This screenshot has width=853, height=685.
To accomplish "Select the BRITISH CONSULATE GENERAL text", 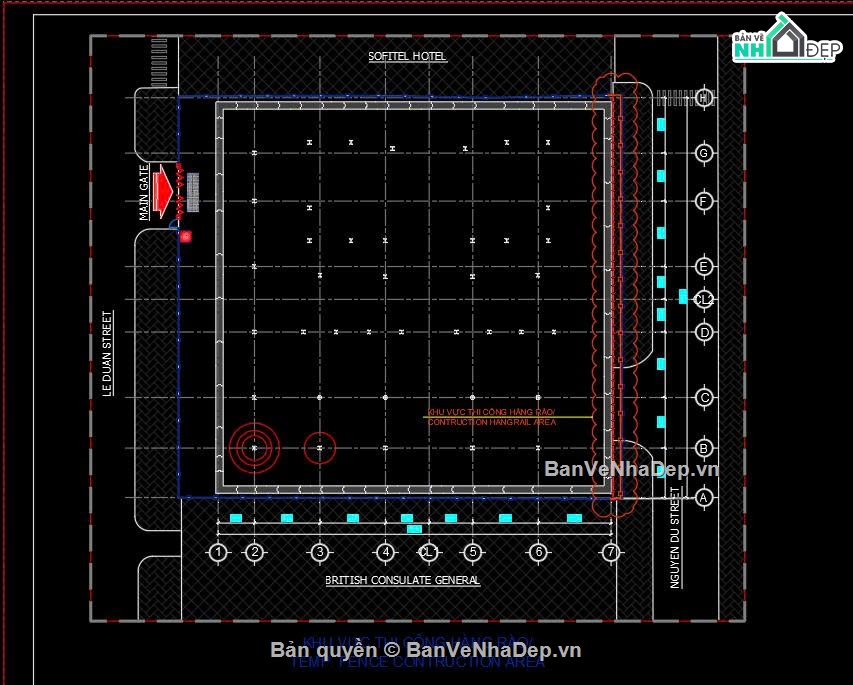I will point(403,581).
